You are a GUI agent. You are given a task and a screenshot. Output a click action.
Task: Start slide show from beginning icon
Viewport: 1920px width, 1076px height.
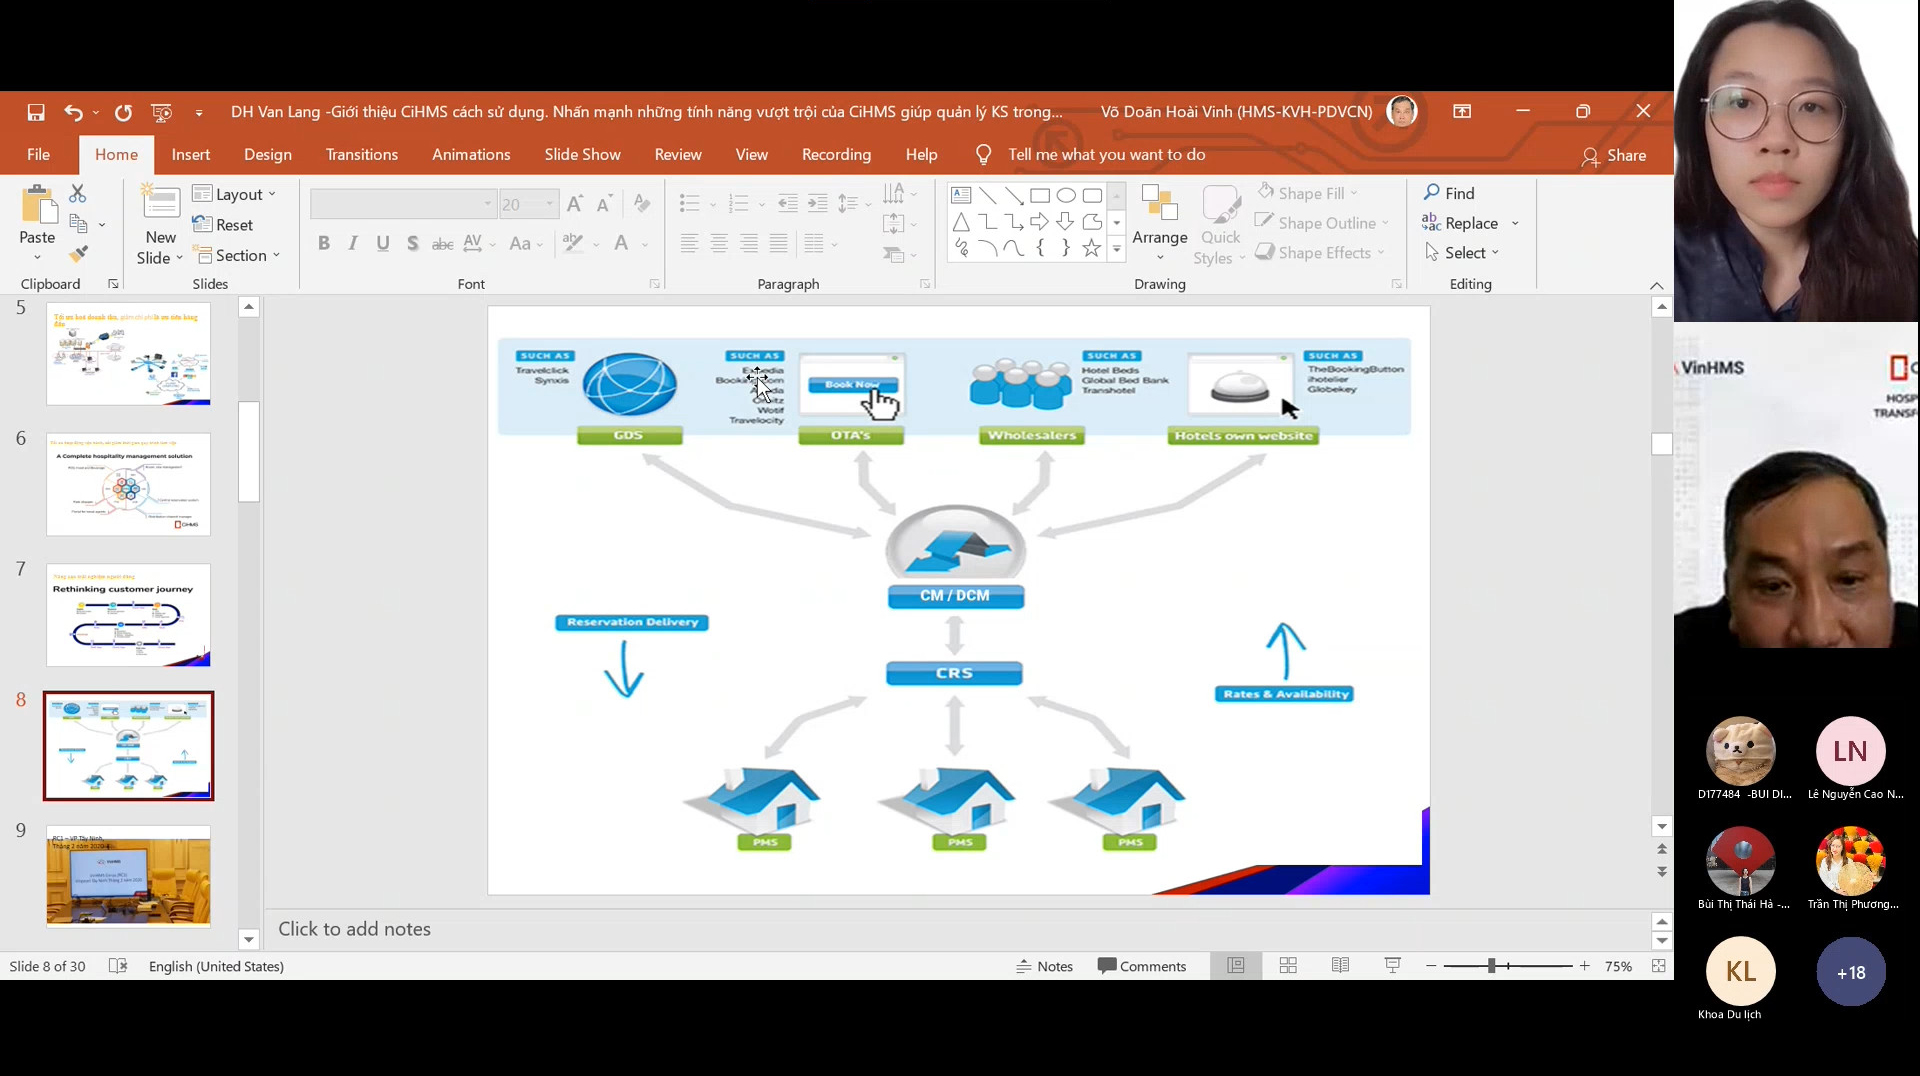click(161, 112)
